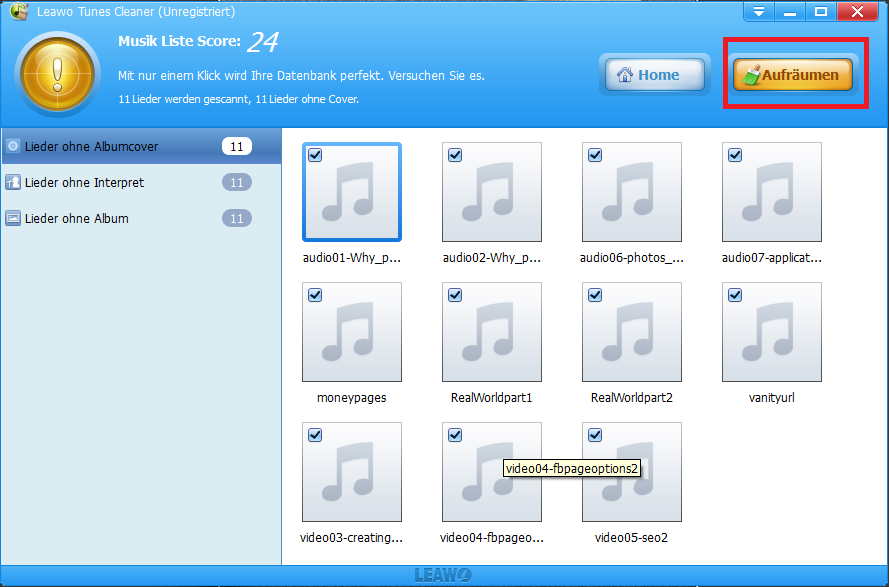Open the title bar dropdown menu arrow
This screenshot has height=587, width=889.
point(759,11)
